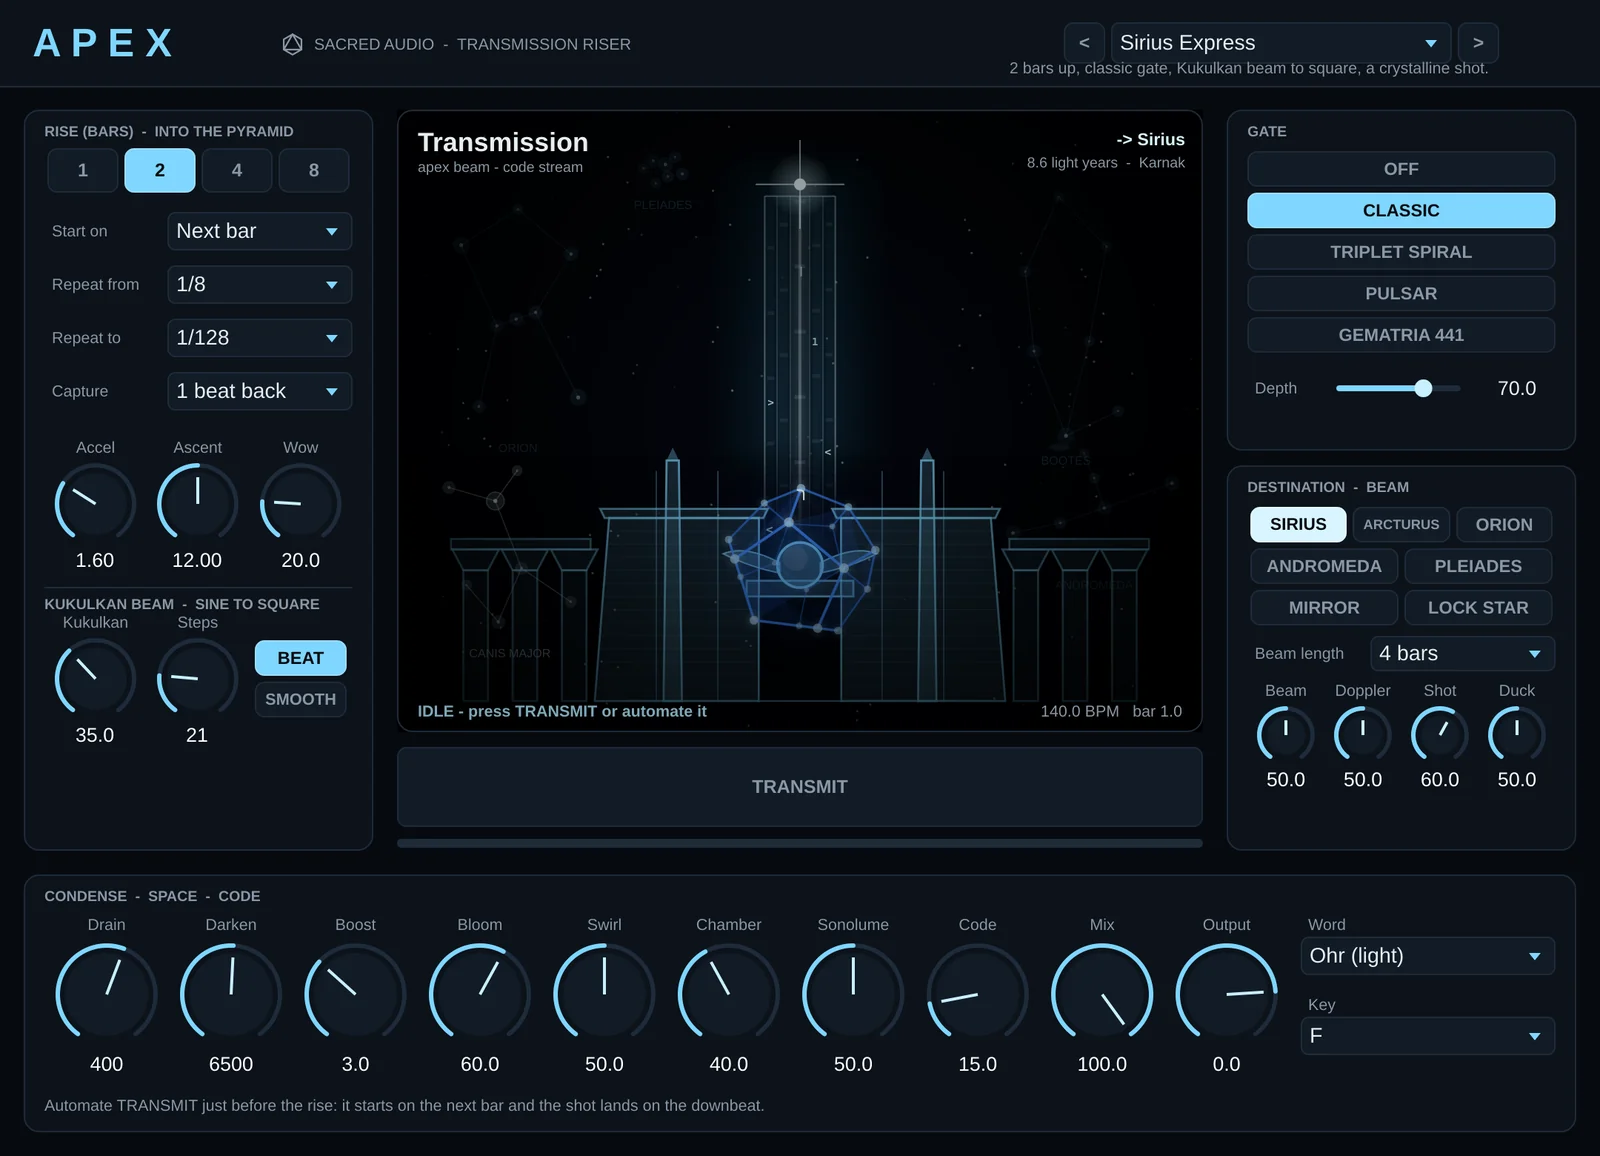Switch destination to ORION

[x=1504, y=524]
